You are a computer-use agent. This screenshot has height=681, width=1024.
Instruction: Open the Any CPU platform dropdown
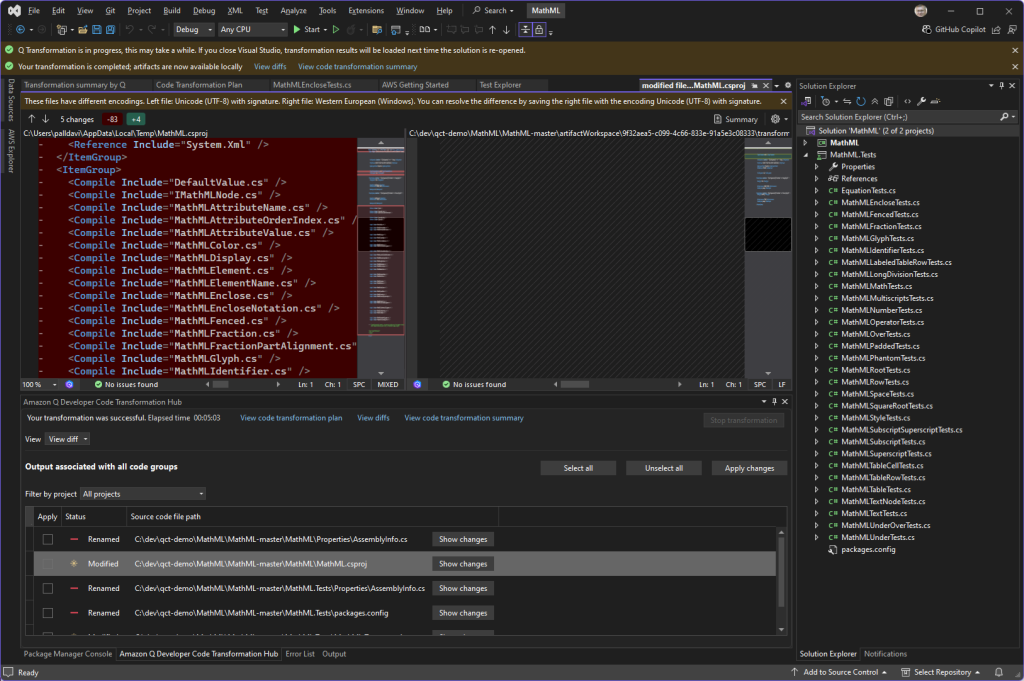pos(252,29)
